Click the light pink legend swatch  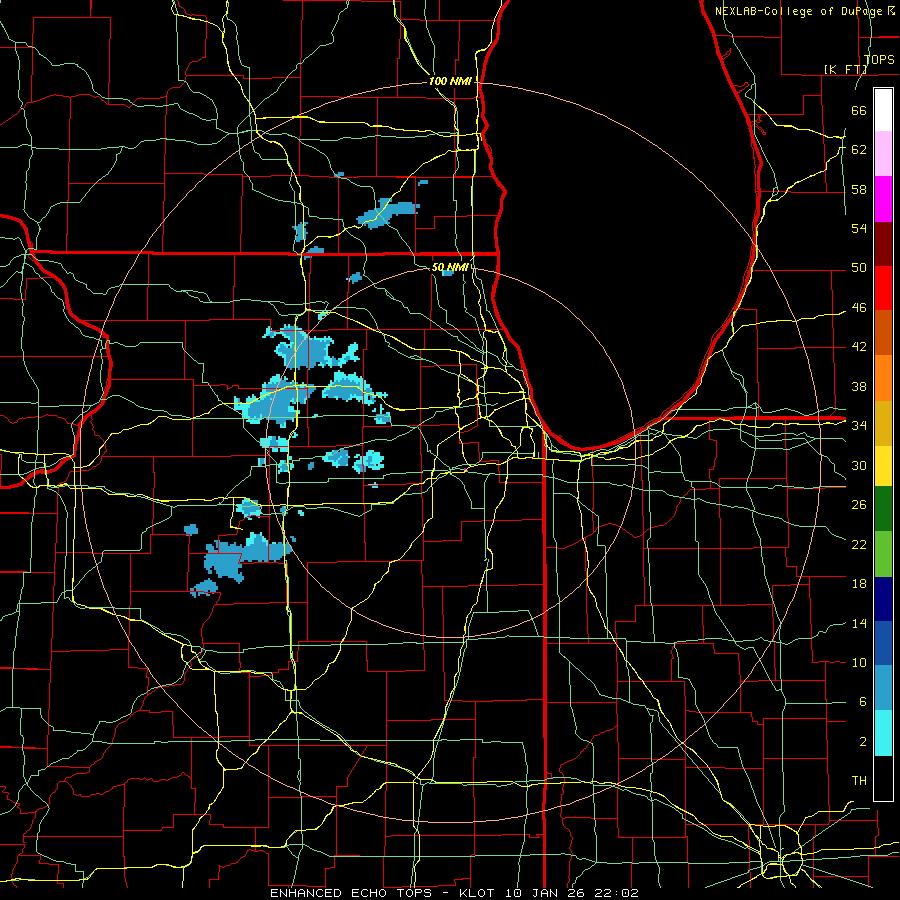click(x=883, y=153)
